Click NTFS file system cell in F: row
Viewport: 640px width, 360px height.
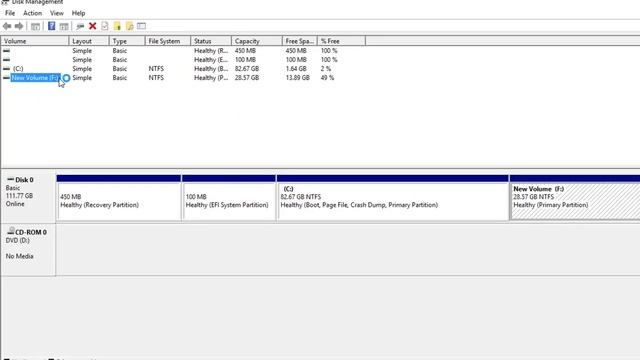click(156, 78)
